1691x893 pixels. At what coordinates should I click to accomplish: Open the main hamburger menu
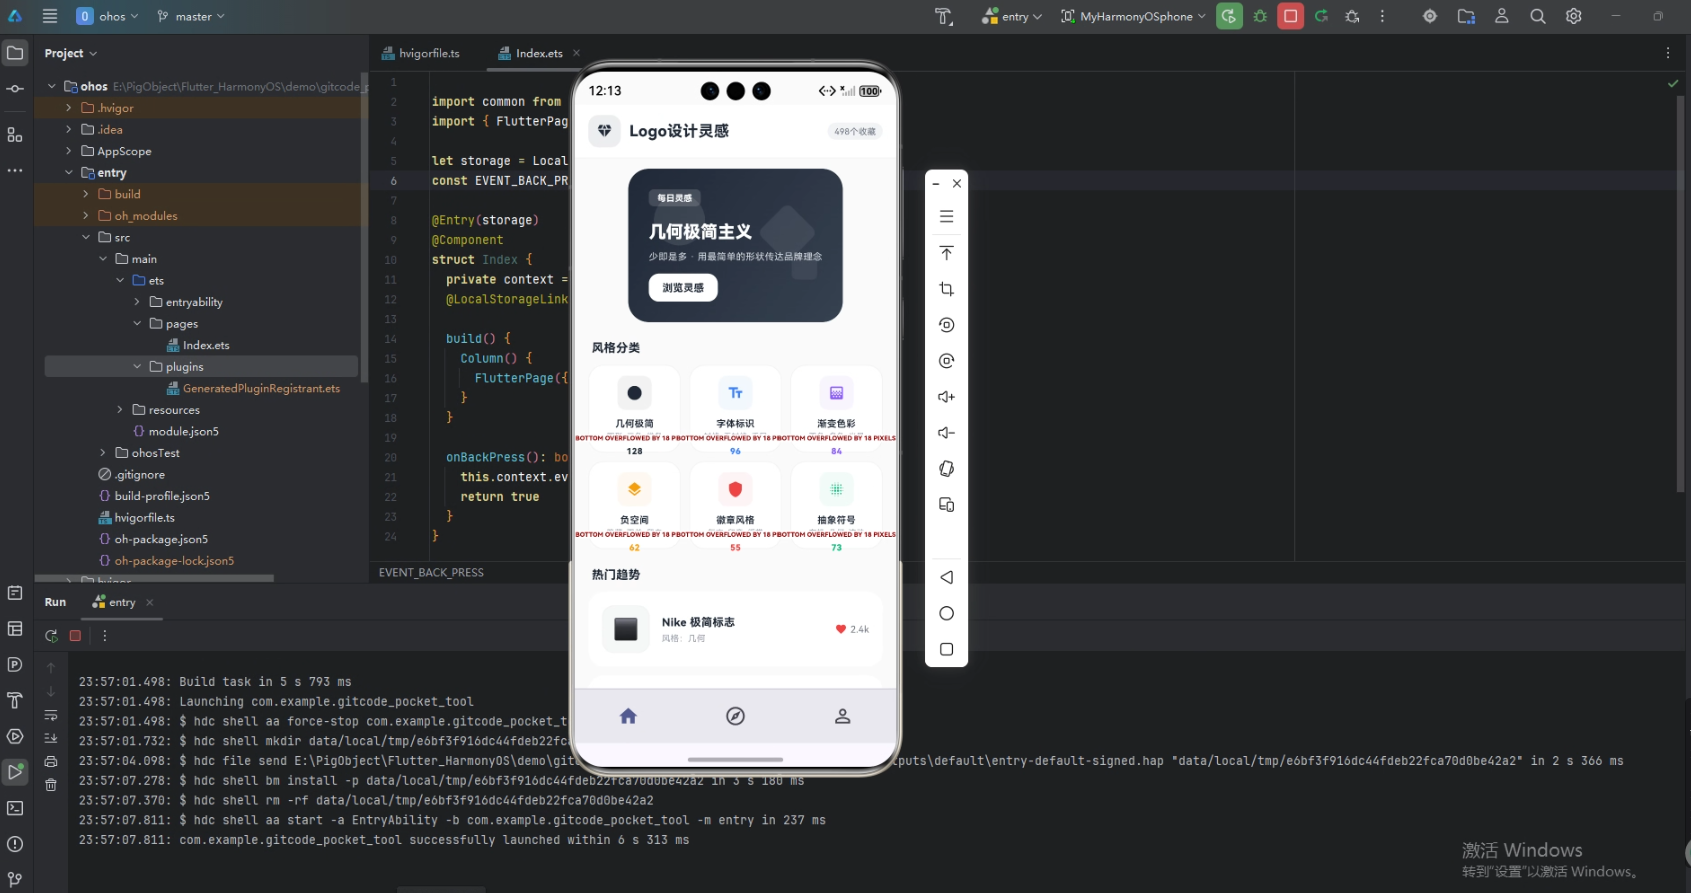[x=50, y=16]
